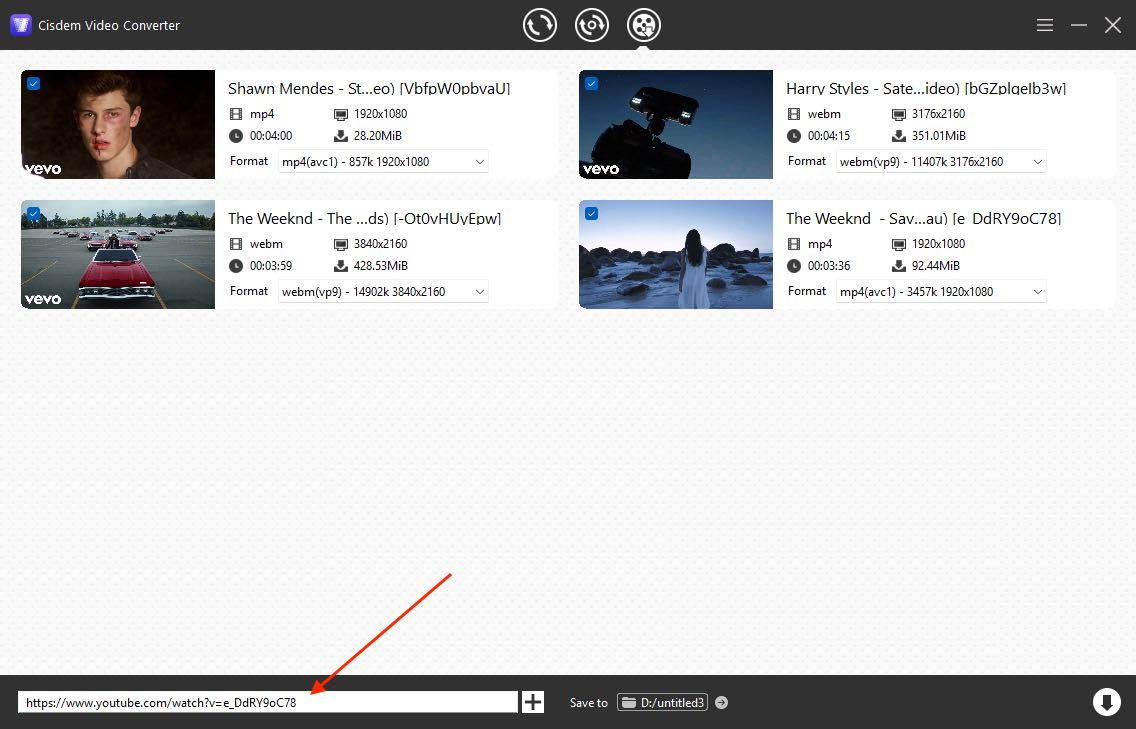
Task: Click the clock icon beside 00:03:36
Action: tap(793, 265)
